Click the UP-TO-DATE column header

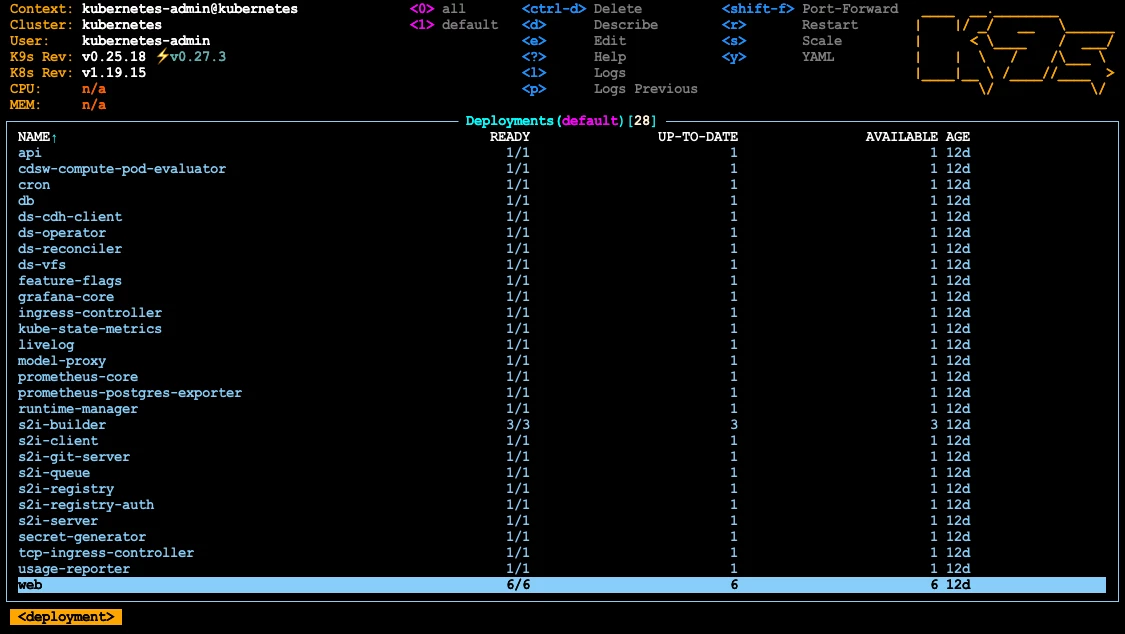pos(697,136)
